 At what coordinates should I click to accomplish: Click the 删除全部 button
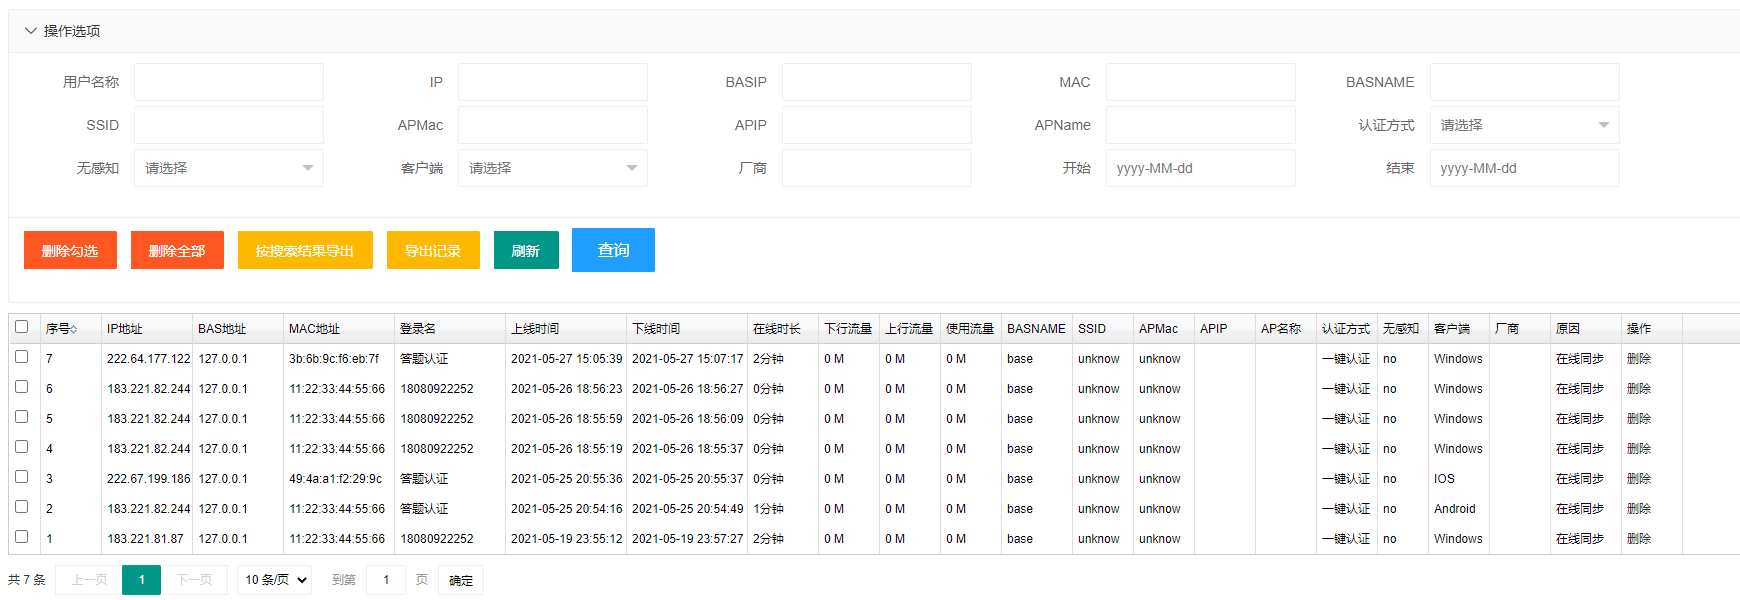177,251
